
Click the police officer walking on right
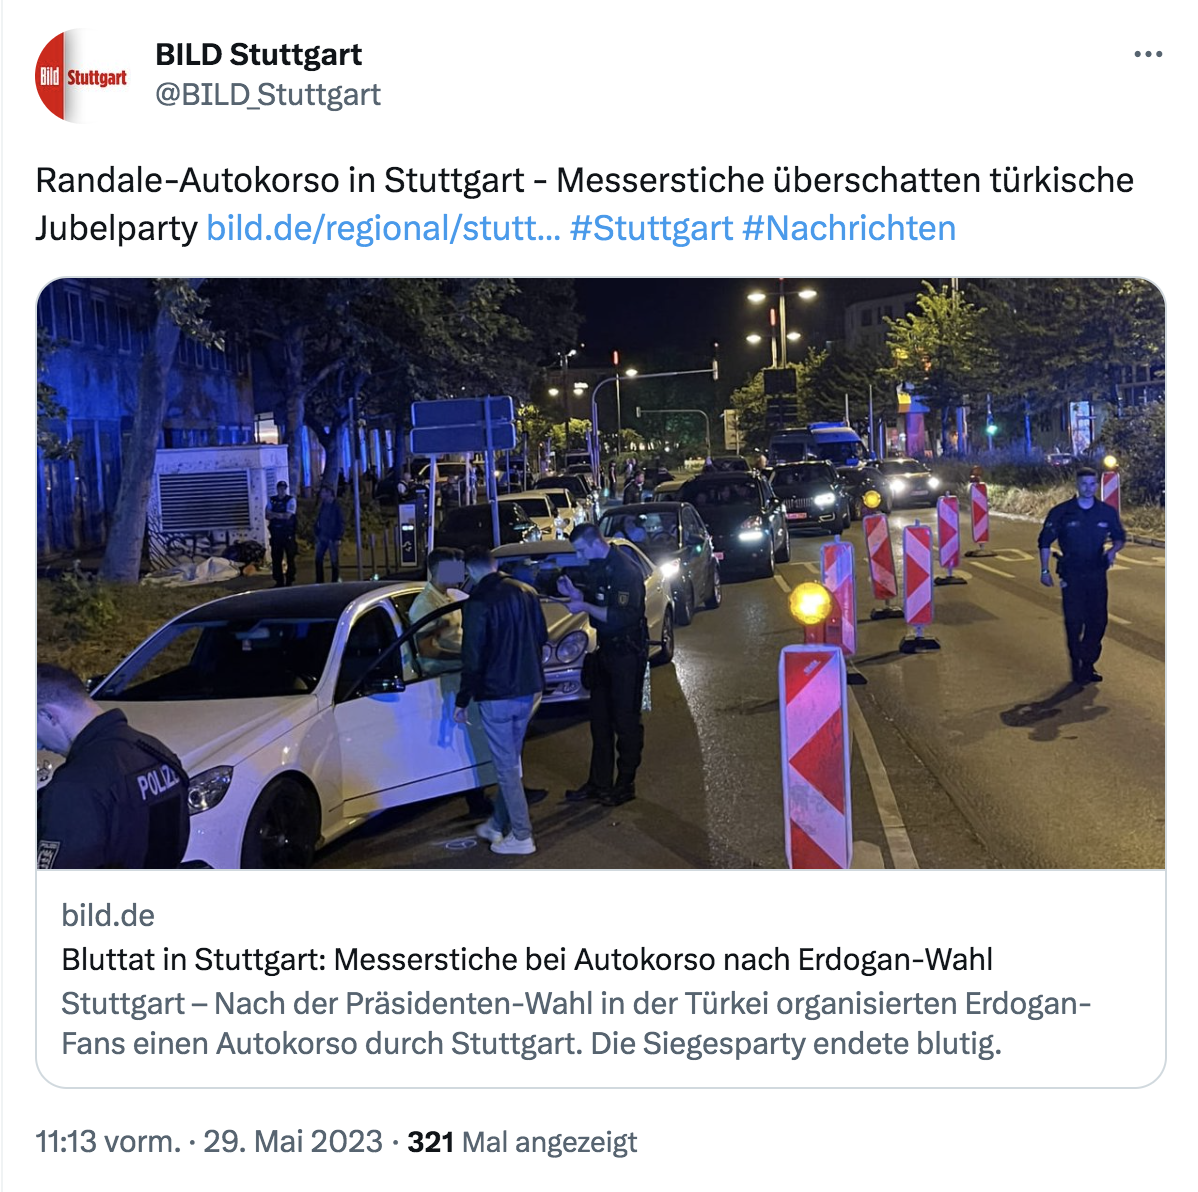1081,575
